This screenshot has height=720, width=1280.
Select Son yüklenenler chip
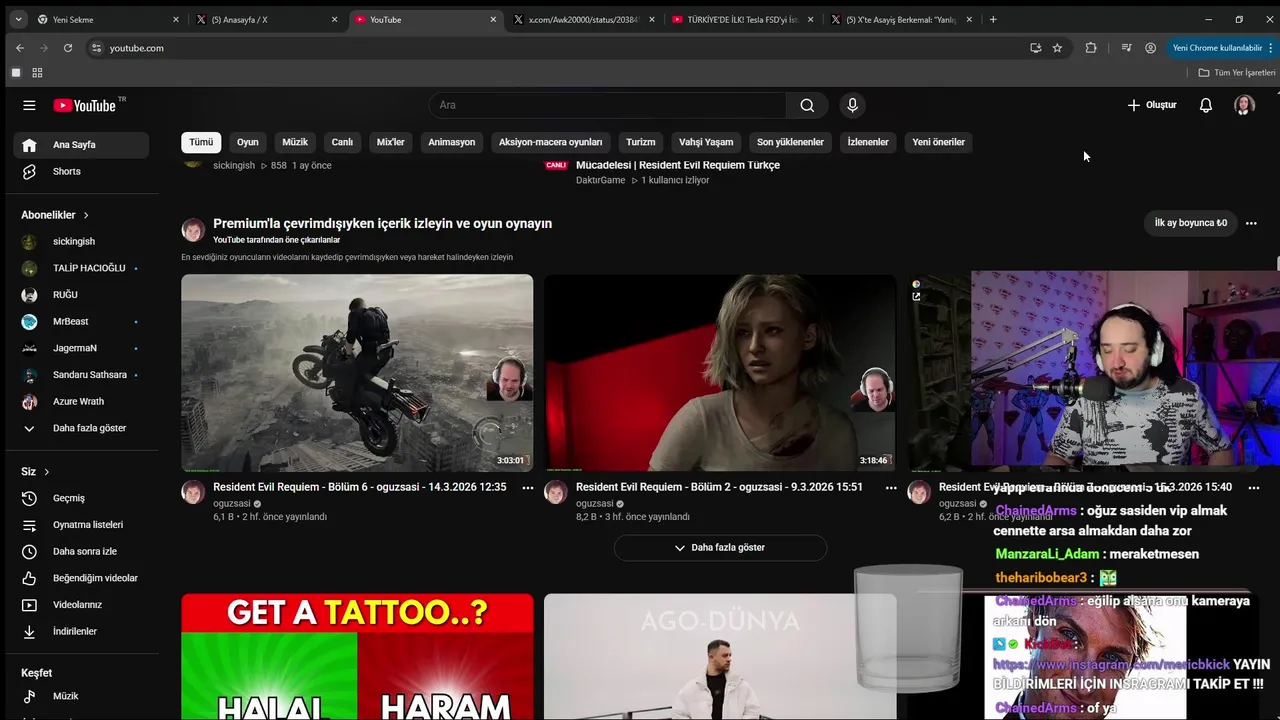click(790, 142)
